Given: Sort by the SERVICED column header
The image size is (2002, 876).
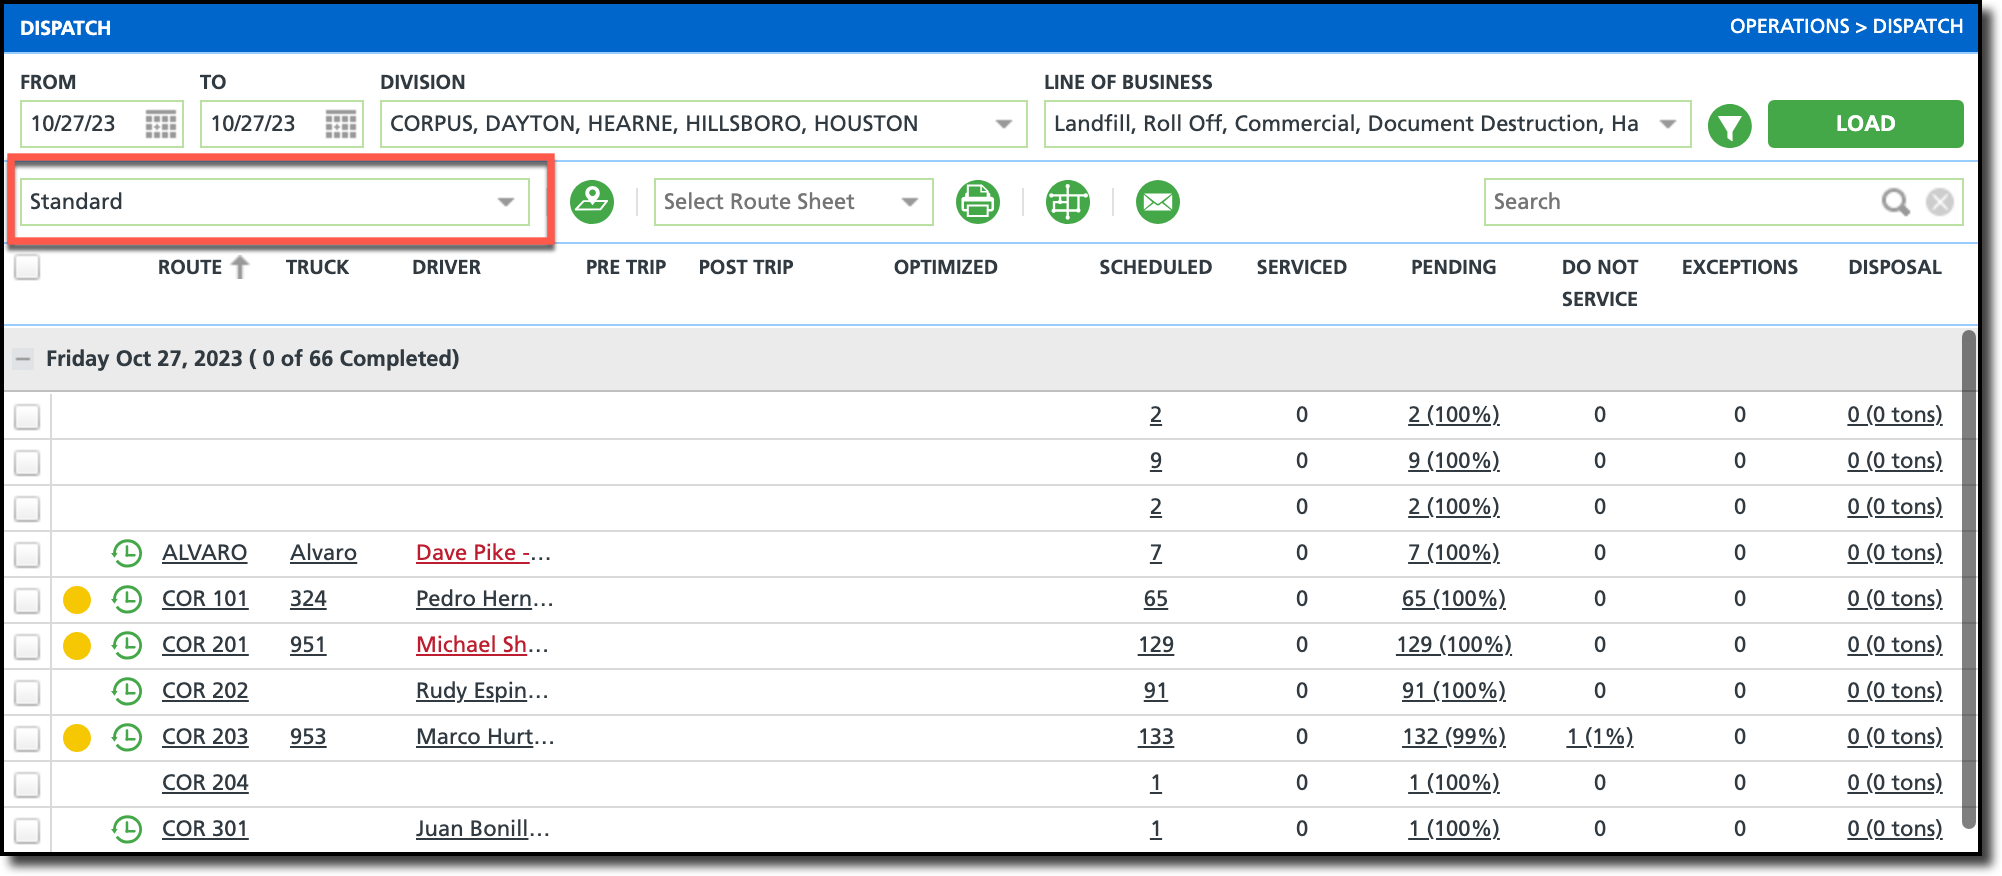Looking at the screenshot, I should (1301, 267).
